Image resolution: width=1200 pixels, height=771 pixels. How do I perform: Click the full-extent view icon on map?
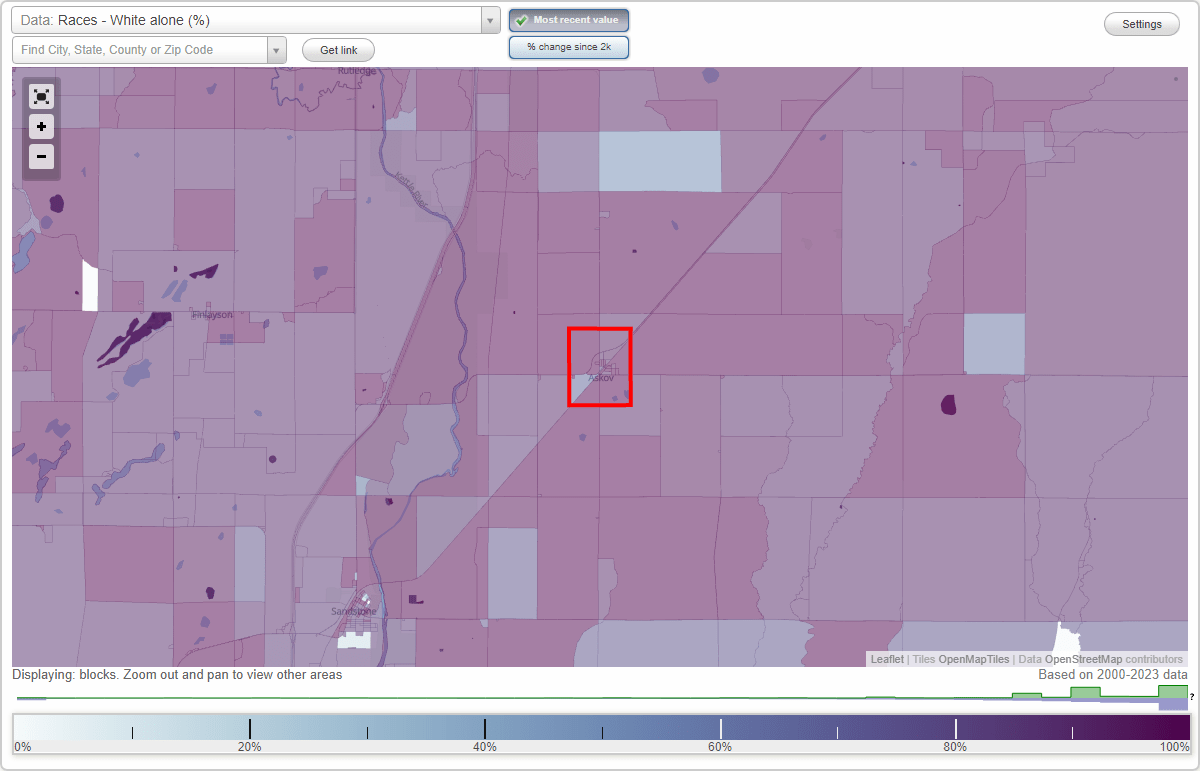click(41, 96)
